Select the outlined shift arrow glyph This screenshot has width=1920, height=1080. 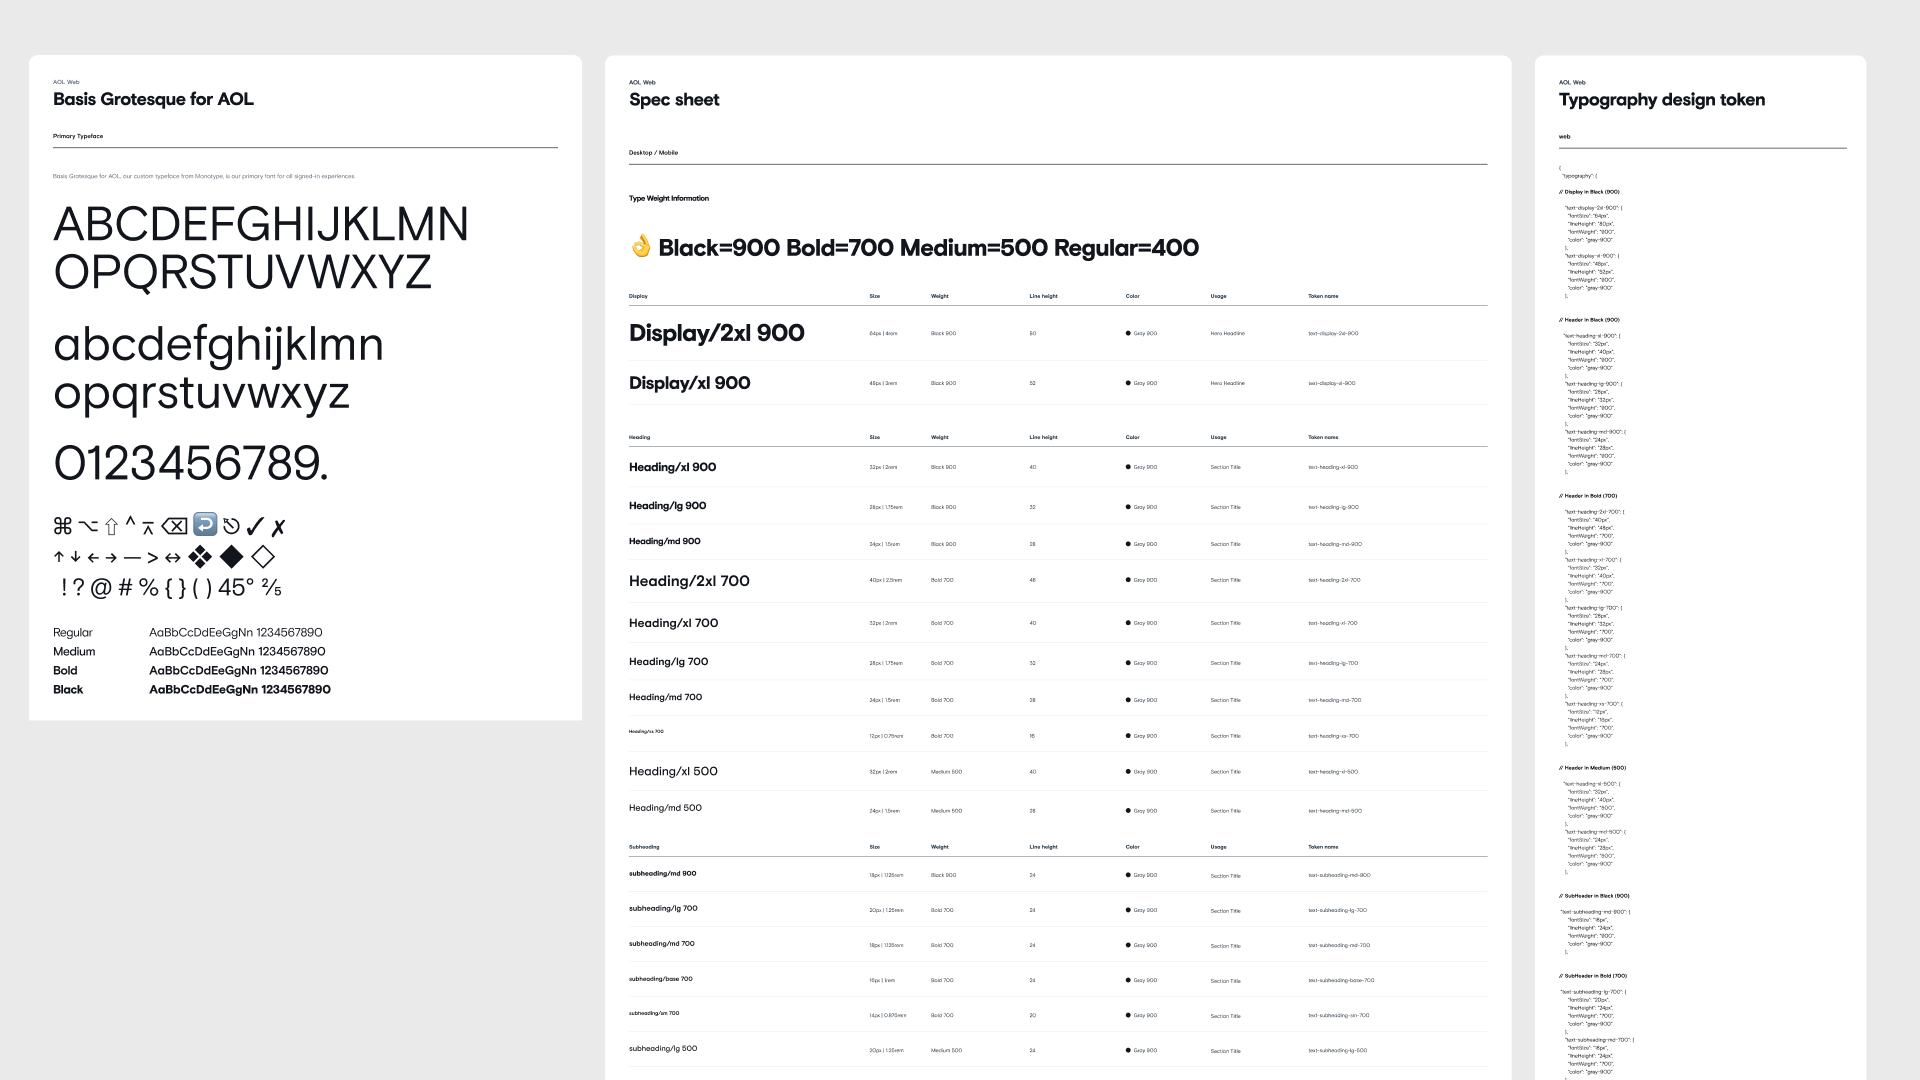pos(111,526)
